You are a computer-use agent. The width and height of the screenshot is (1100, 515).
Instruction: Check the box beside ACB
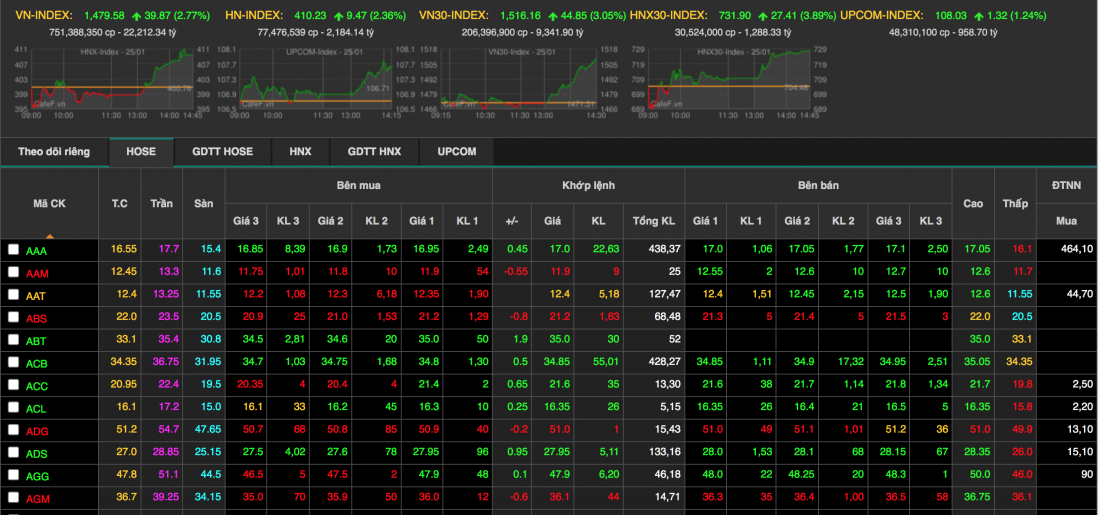pos(14,363)
